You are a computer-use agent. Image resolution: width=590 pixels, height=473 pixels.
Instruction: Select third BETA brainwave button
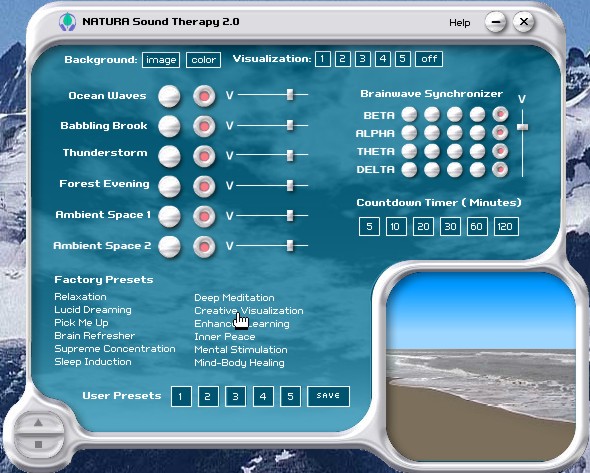pyautogui.click(x=455, y=114)
